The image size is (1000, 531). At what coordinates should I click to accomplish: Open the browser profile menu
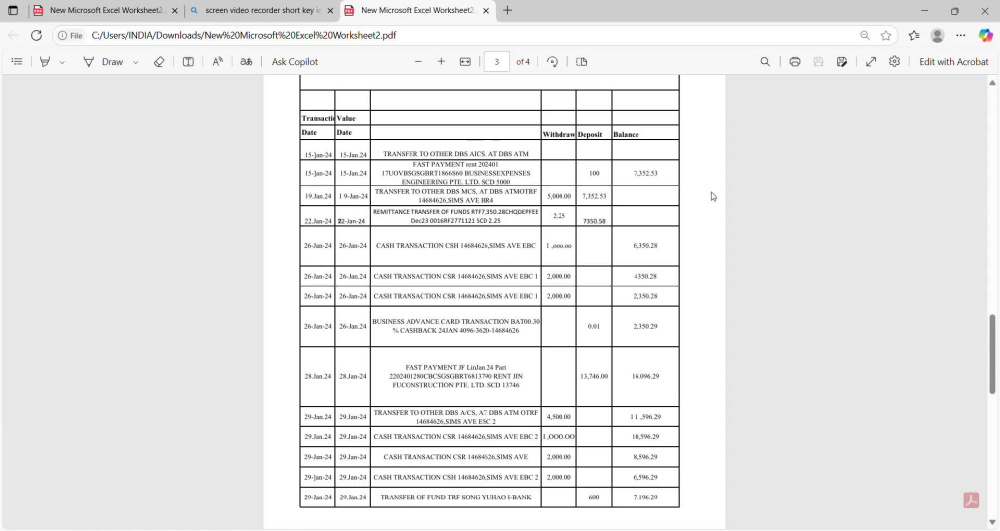pyautogui.click(x=938, y=36)
